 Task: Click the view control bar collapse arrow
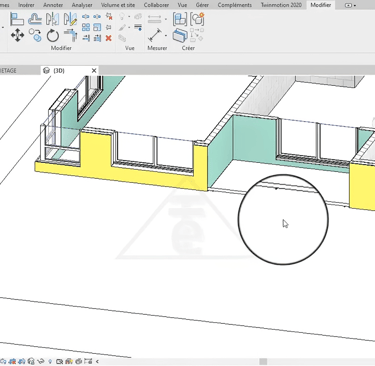[x=97, y=361]
